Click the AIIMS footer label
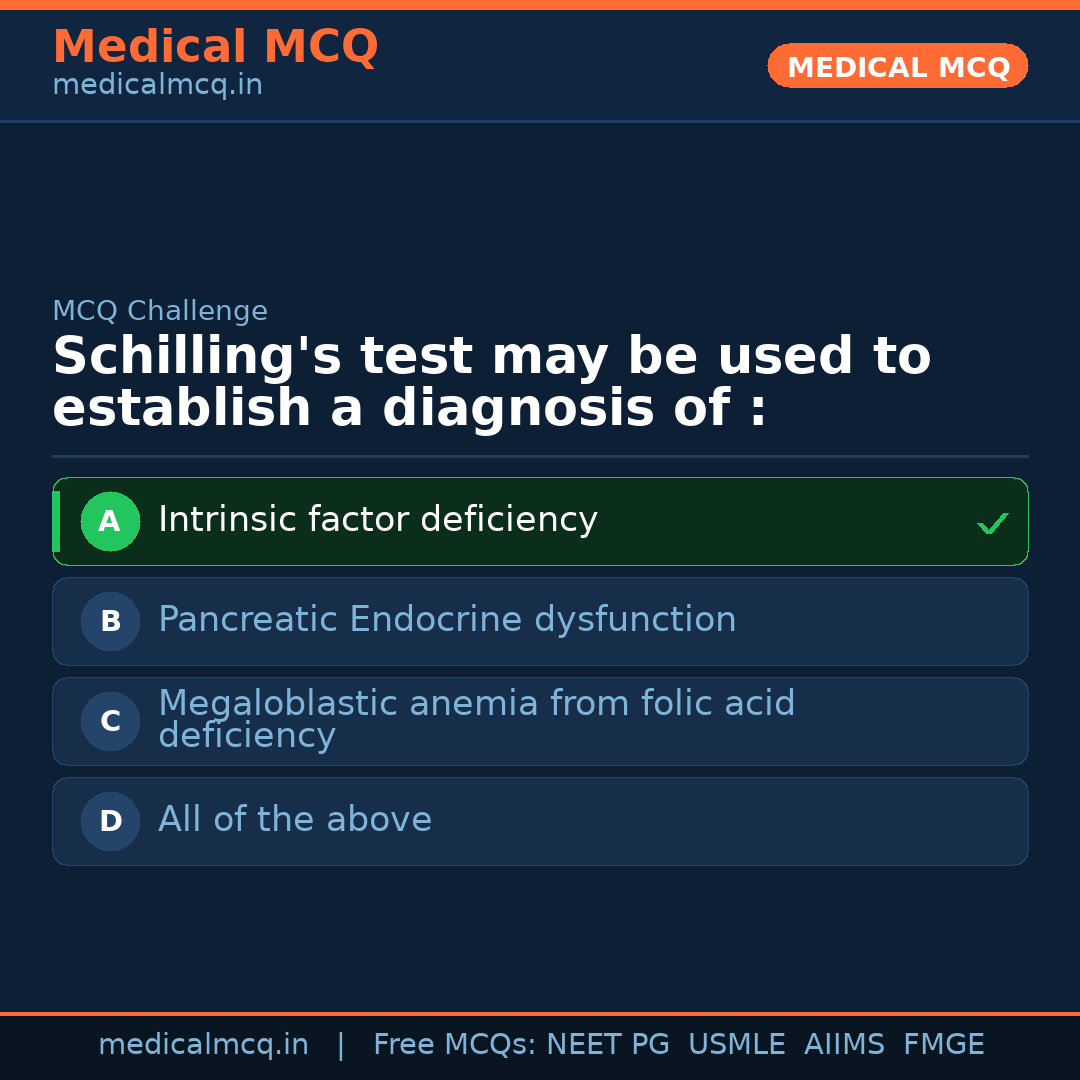Screen dimensions: 1080x1080 pyautogui.click(x=844, y=1045)
